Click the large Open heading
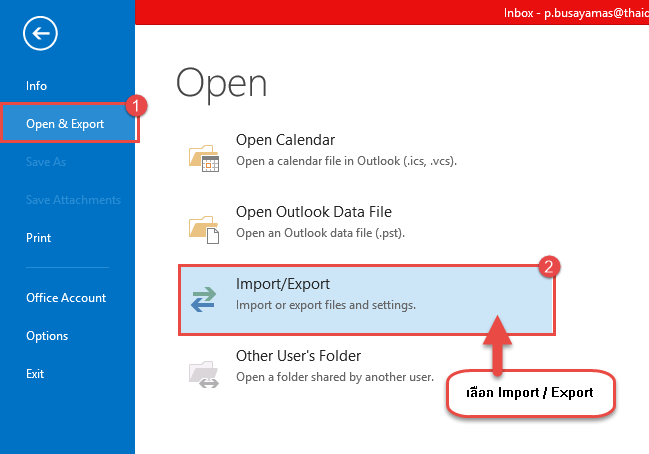649x454 pixels. pyautogui.click(x=221, y=84)
